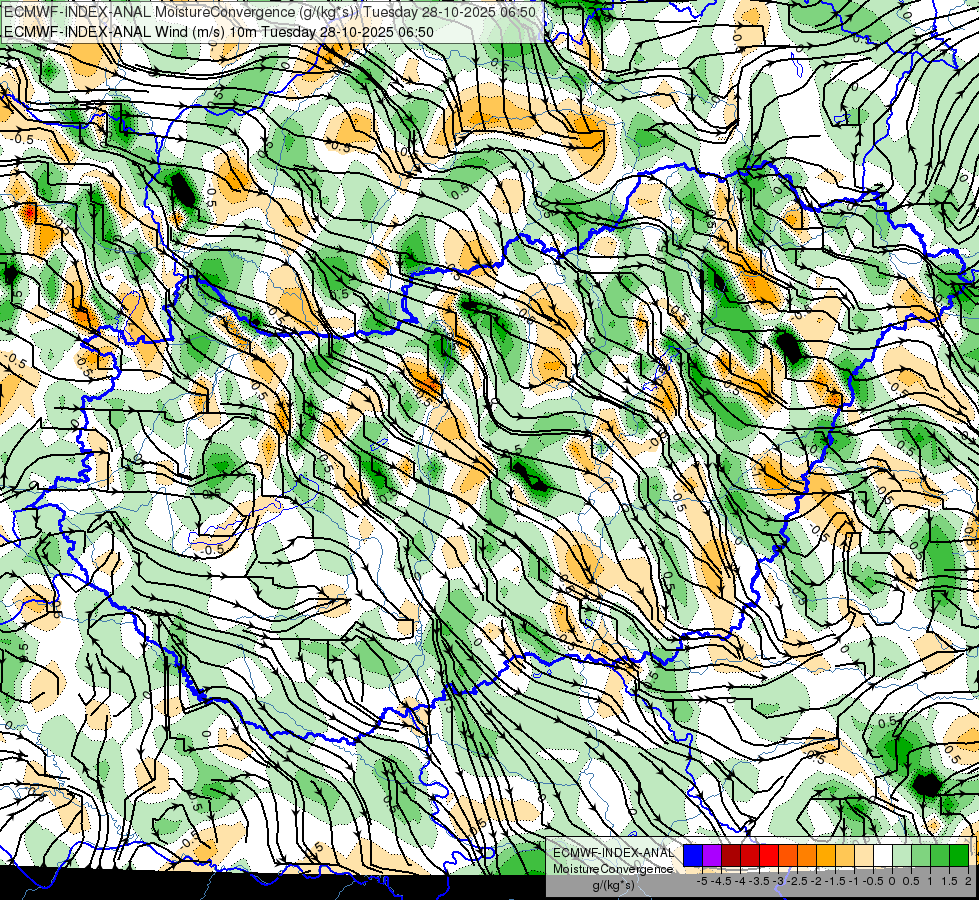The image size is (979, 900).
Task: Click the legend scale value '-5'
Action: 702,881
